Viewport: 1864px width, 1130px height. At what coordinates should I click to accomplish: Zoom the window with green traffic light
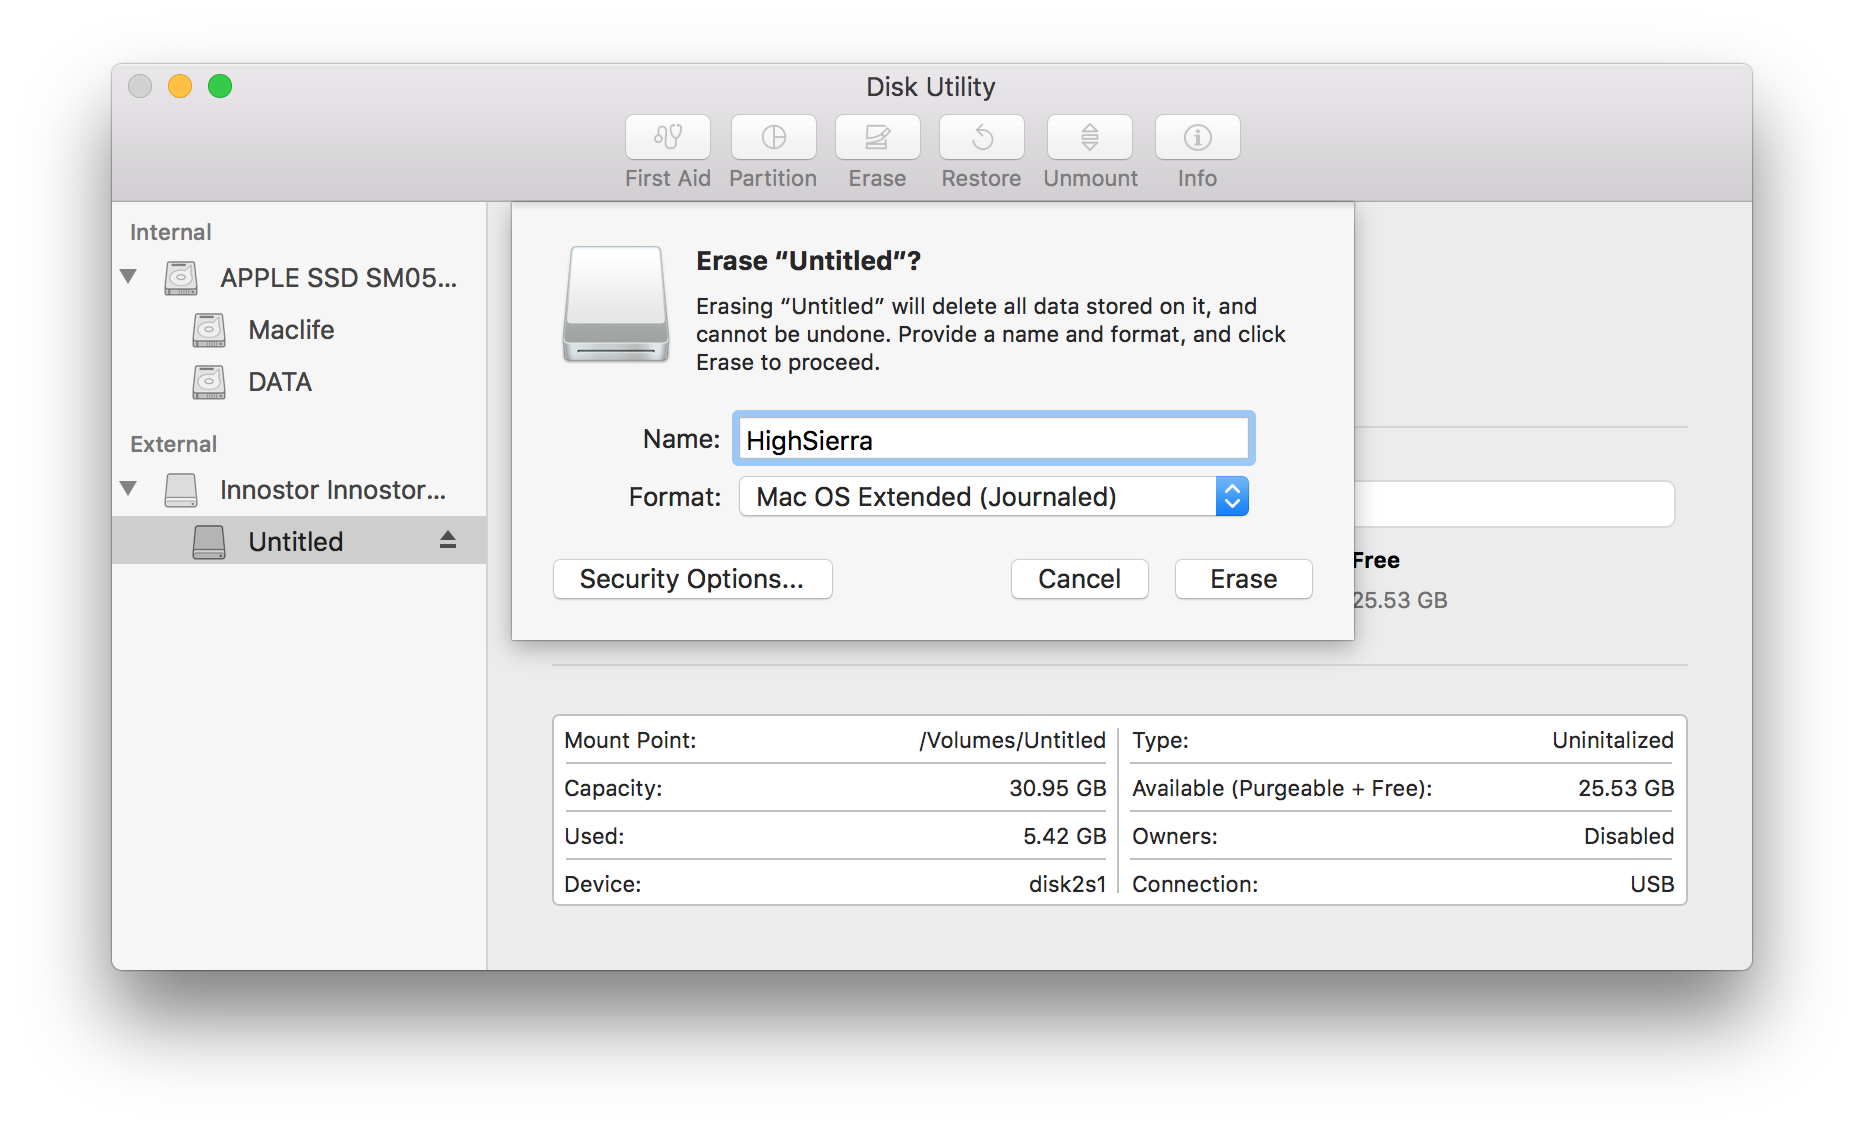(220, 86)
